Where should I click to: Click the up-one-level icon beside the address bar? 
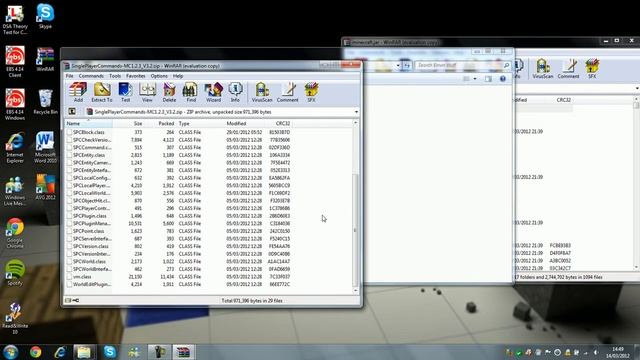click(72, 111)
